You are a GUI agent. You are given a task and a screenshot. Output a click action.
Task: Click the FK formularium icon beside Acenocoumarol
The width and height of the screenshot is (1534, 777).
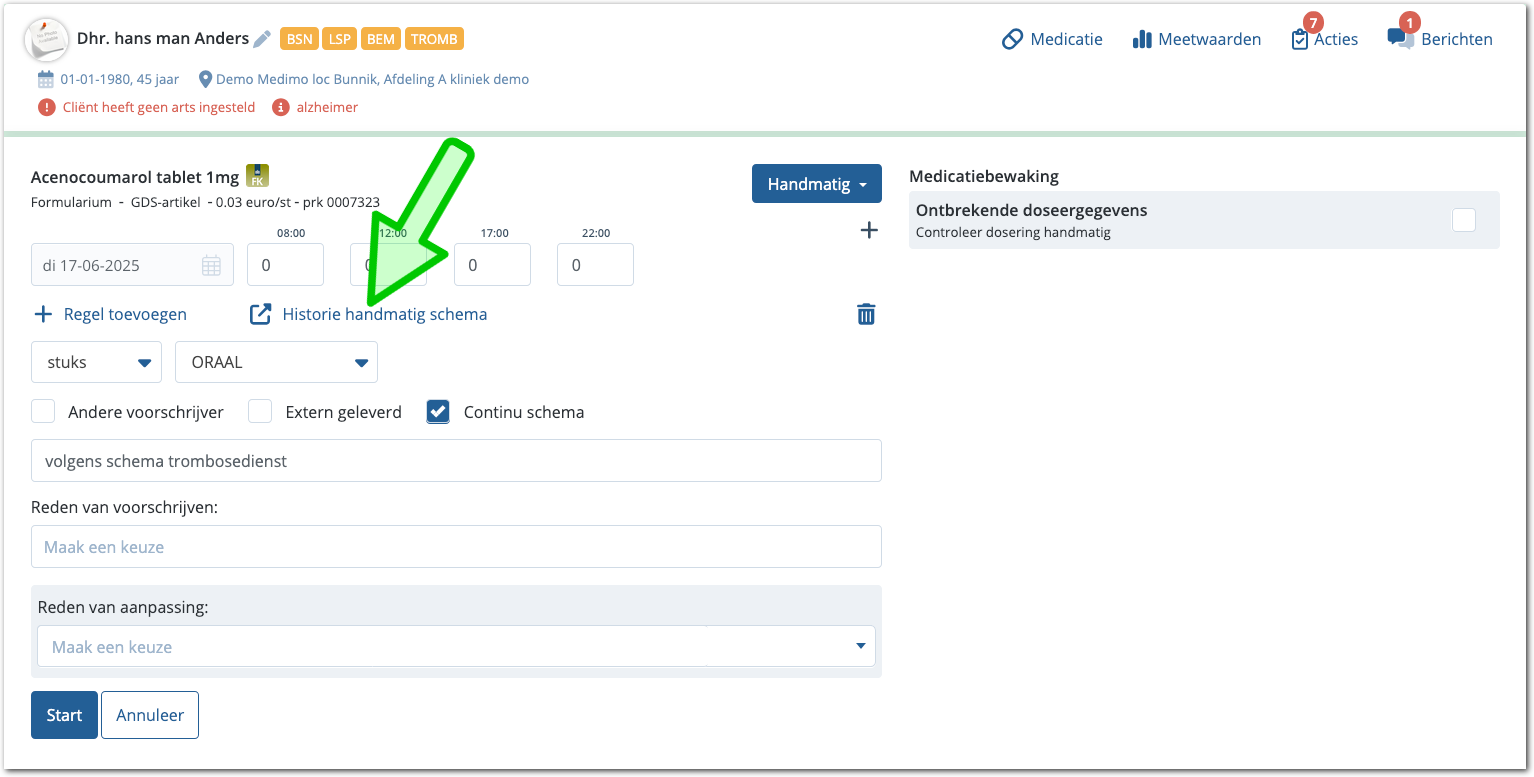click(x=257, y=176)
